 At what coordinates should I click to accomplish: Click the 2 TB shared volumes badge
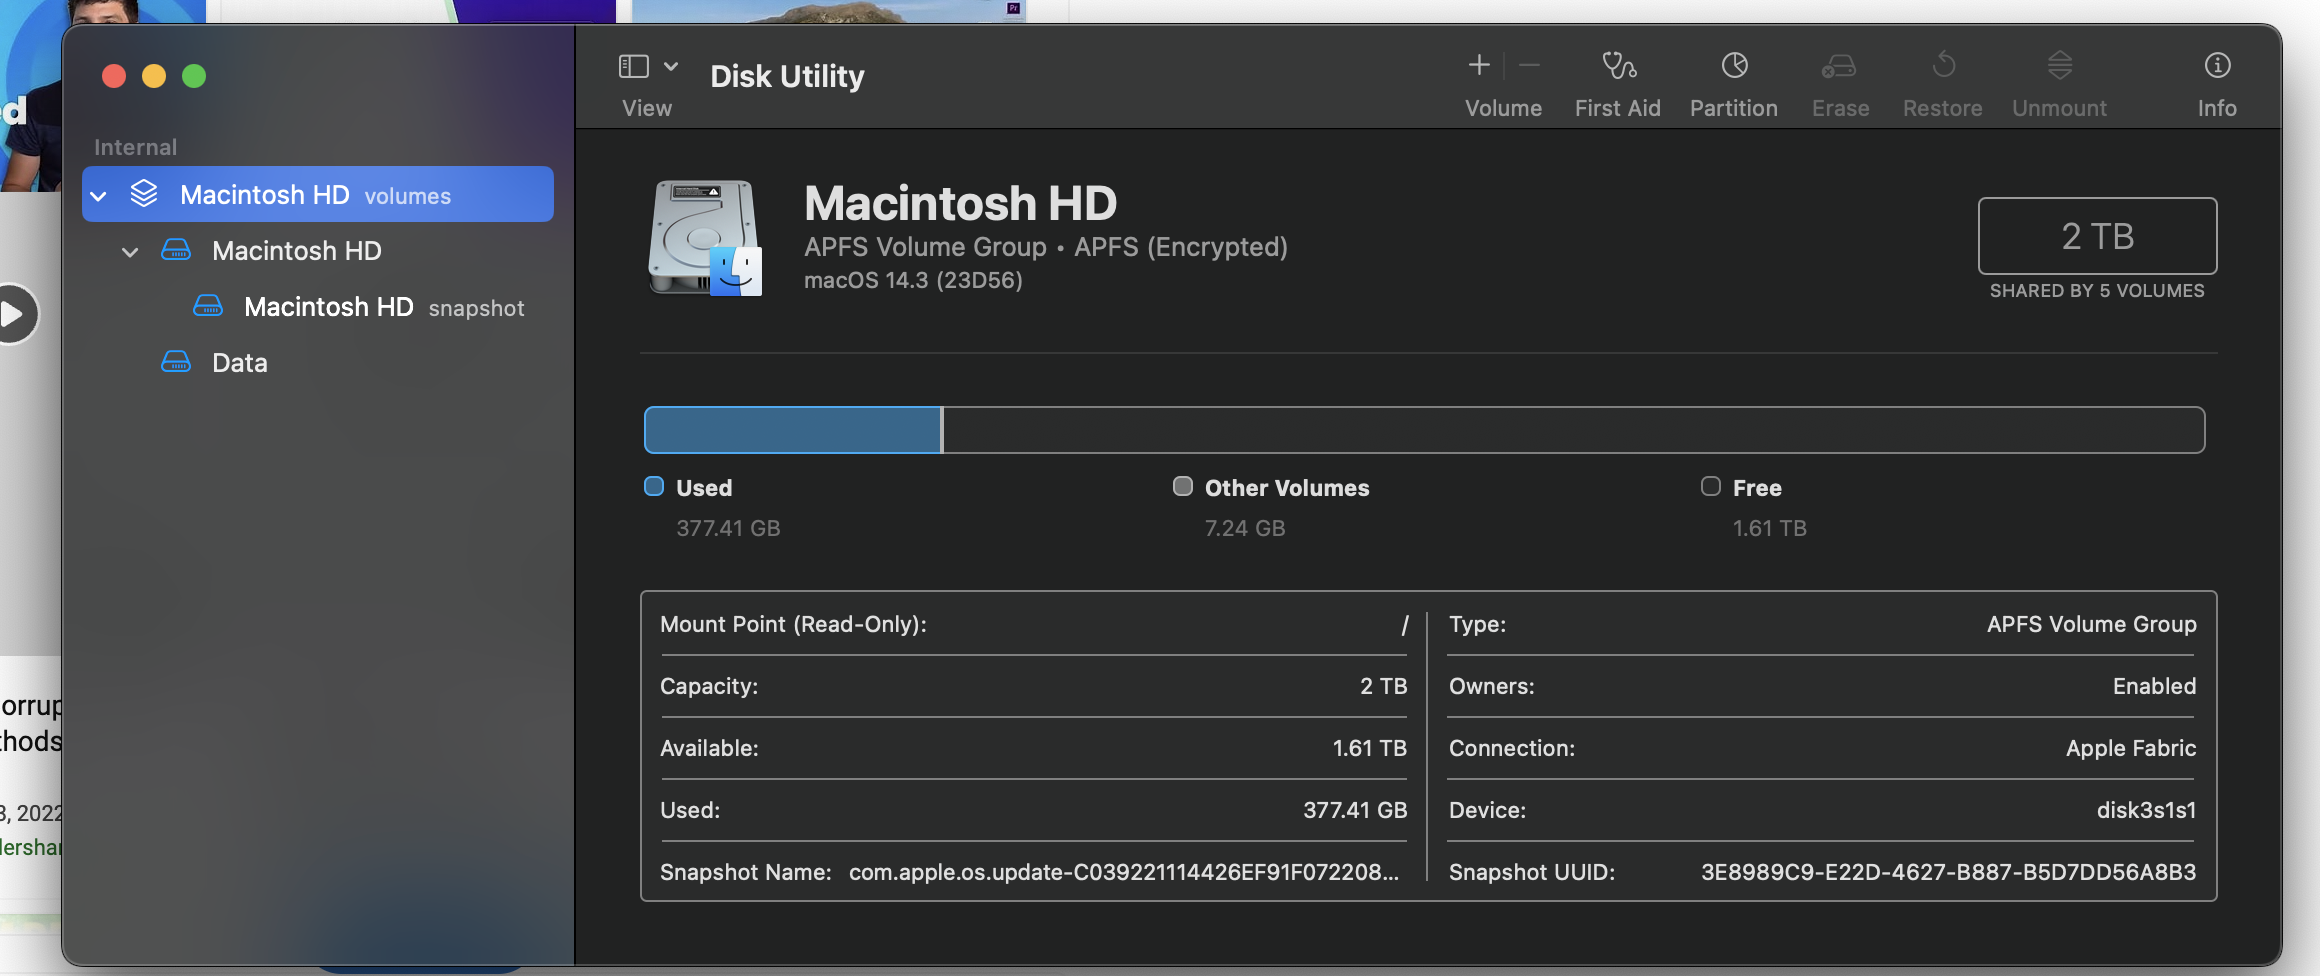click(2097, 236)
